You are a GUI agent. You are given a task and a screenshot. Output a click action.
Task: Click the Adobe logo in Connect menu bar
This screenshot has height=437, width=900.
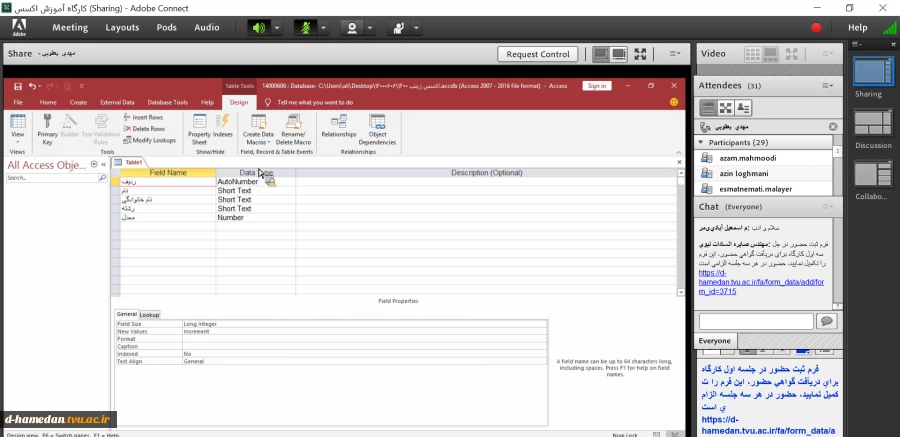(x=19, y=28)
